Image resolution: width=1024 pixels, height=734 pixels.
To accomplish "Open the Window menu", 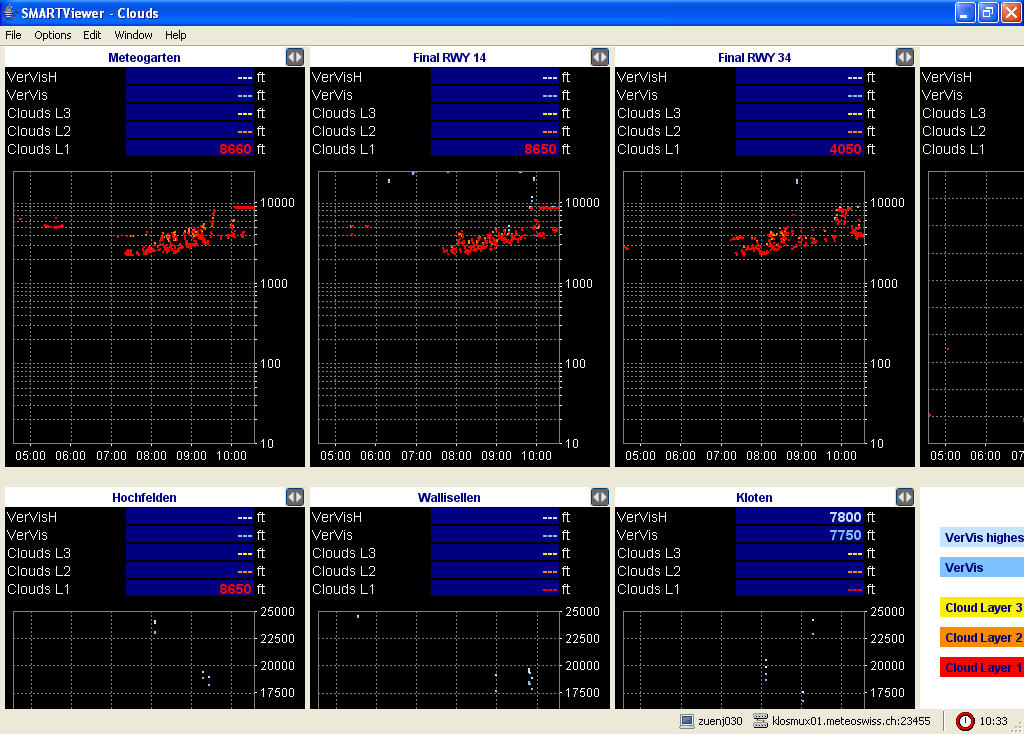I will [x=133, y=35].
